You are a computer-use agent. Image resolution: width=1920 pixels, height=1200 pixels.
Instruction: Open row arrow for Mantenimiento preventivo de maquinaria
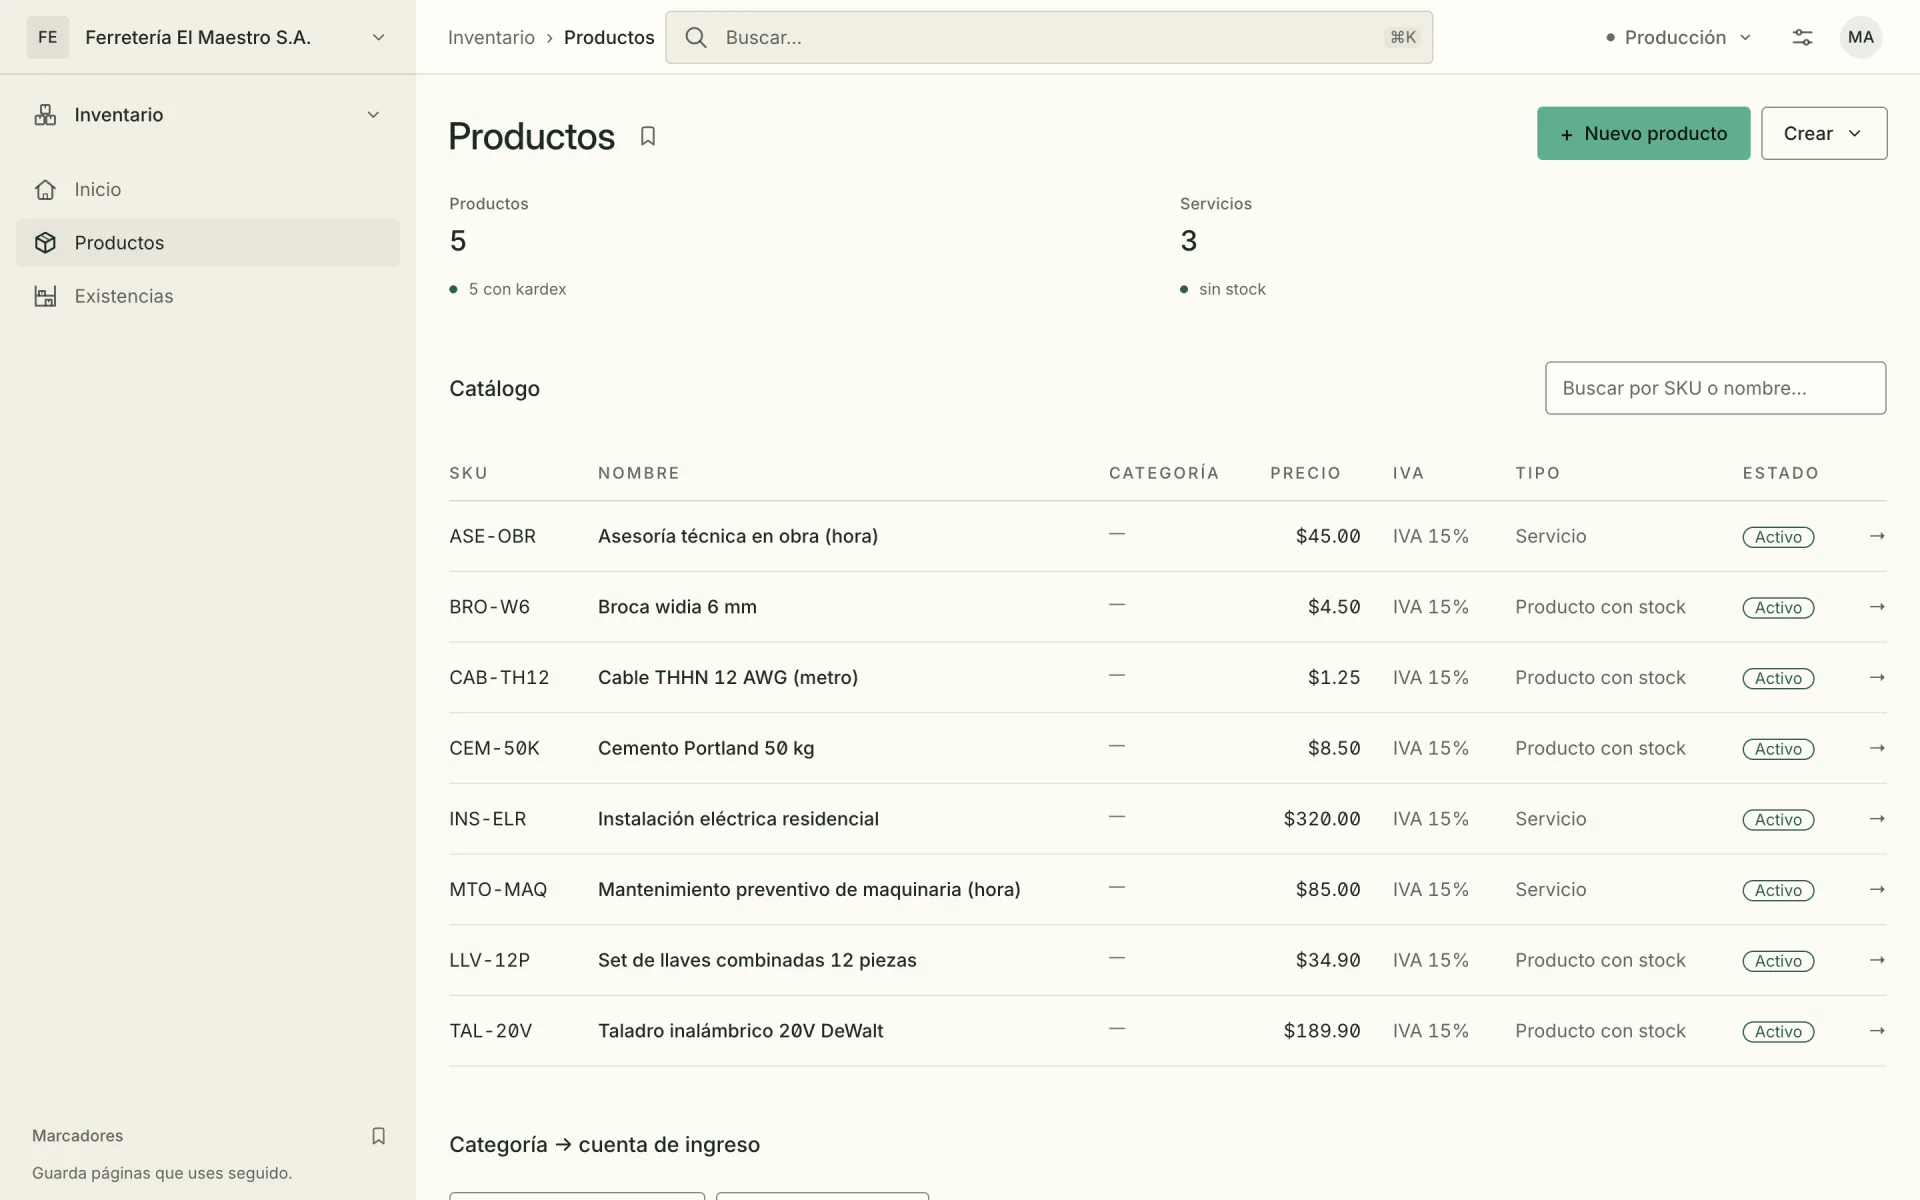pos(1877,889)
